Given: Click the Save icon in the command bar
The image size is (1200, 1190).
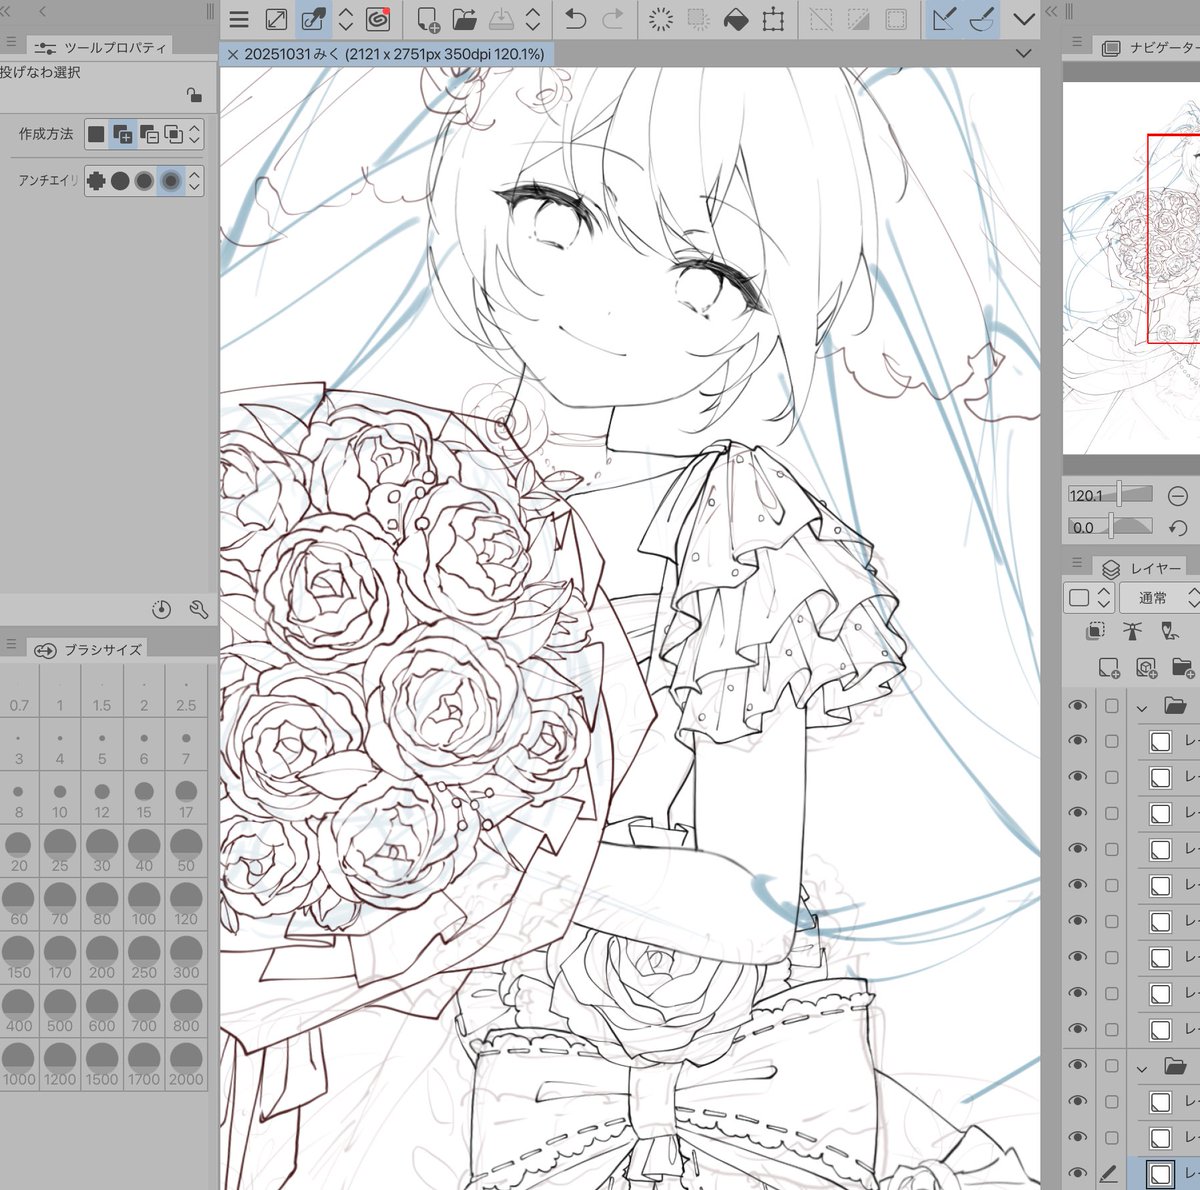Looking at the screenshot, I should [502, 19].
